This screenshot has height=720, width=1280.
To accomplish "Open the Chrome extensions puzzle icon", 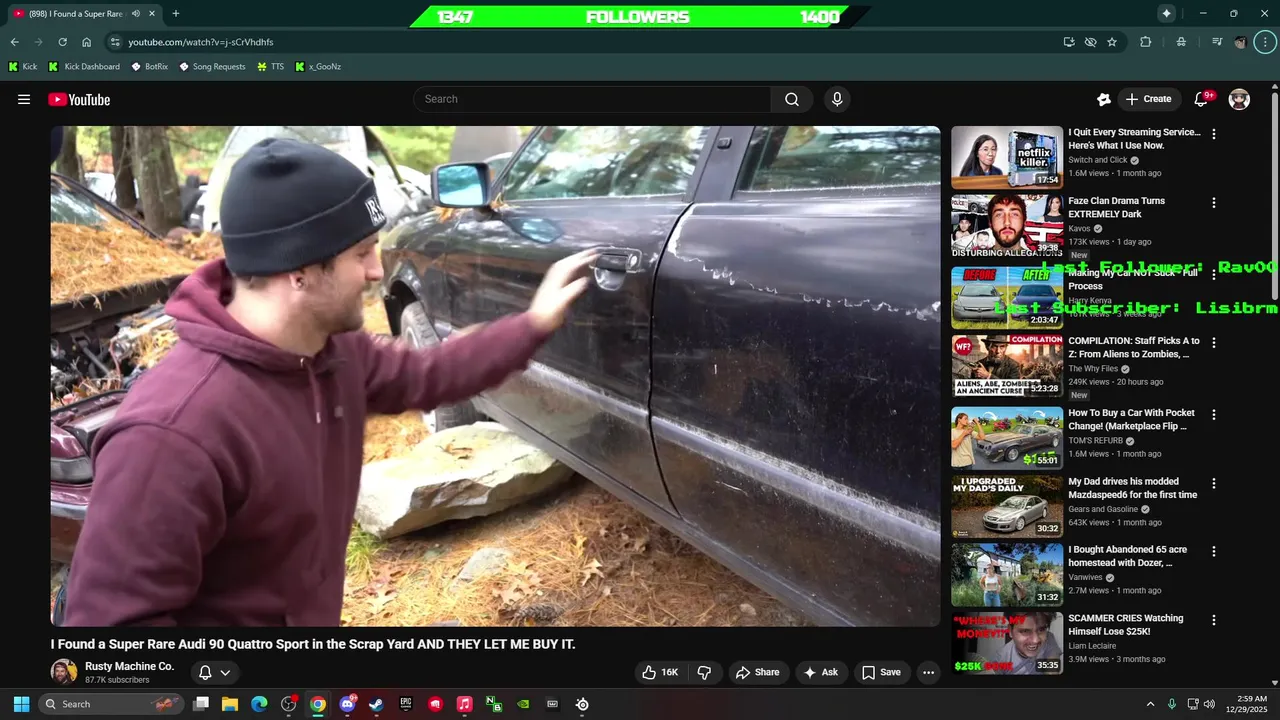I will click(x=1146, y=42).
